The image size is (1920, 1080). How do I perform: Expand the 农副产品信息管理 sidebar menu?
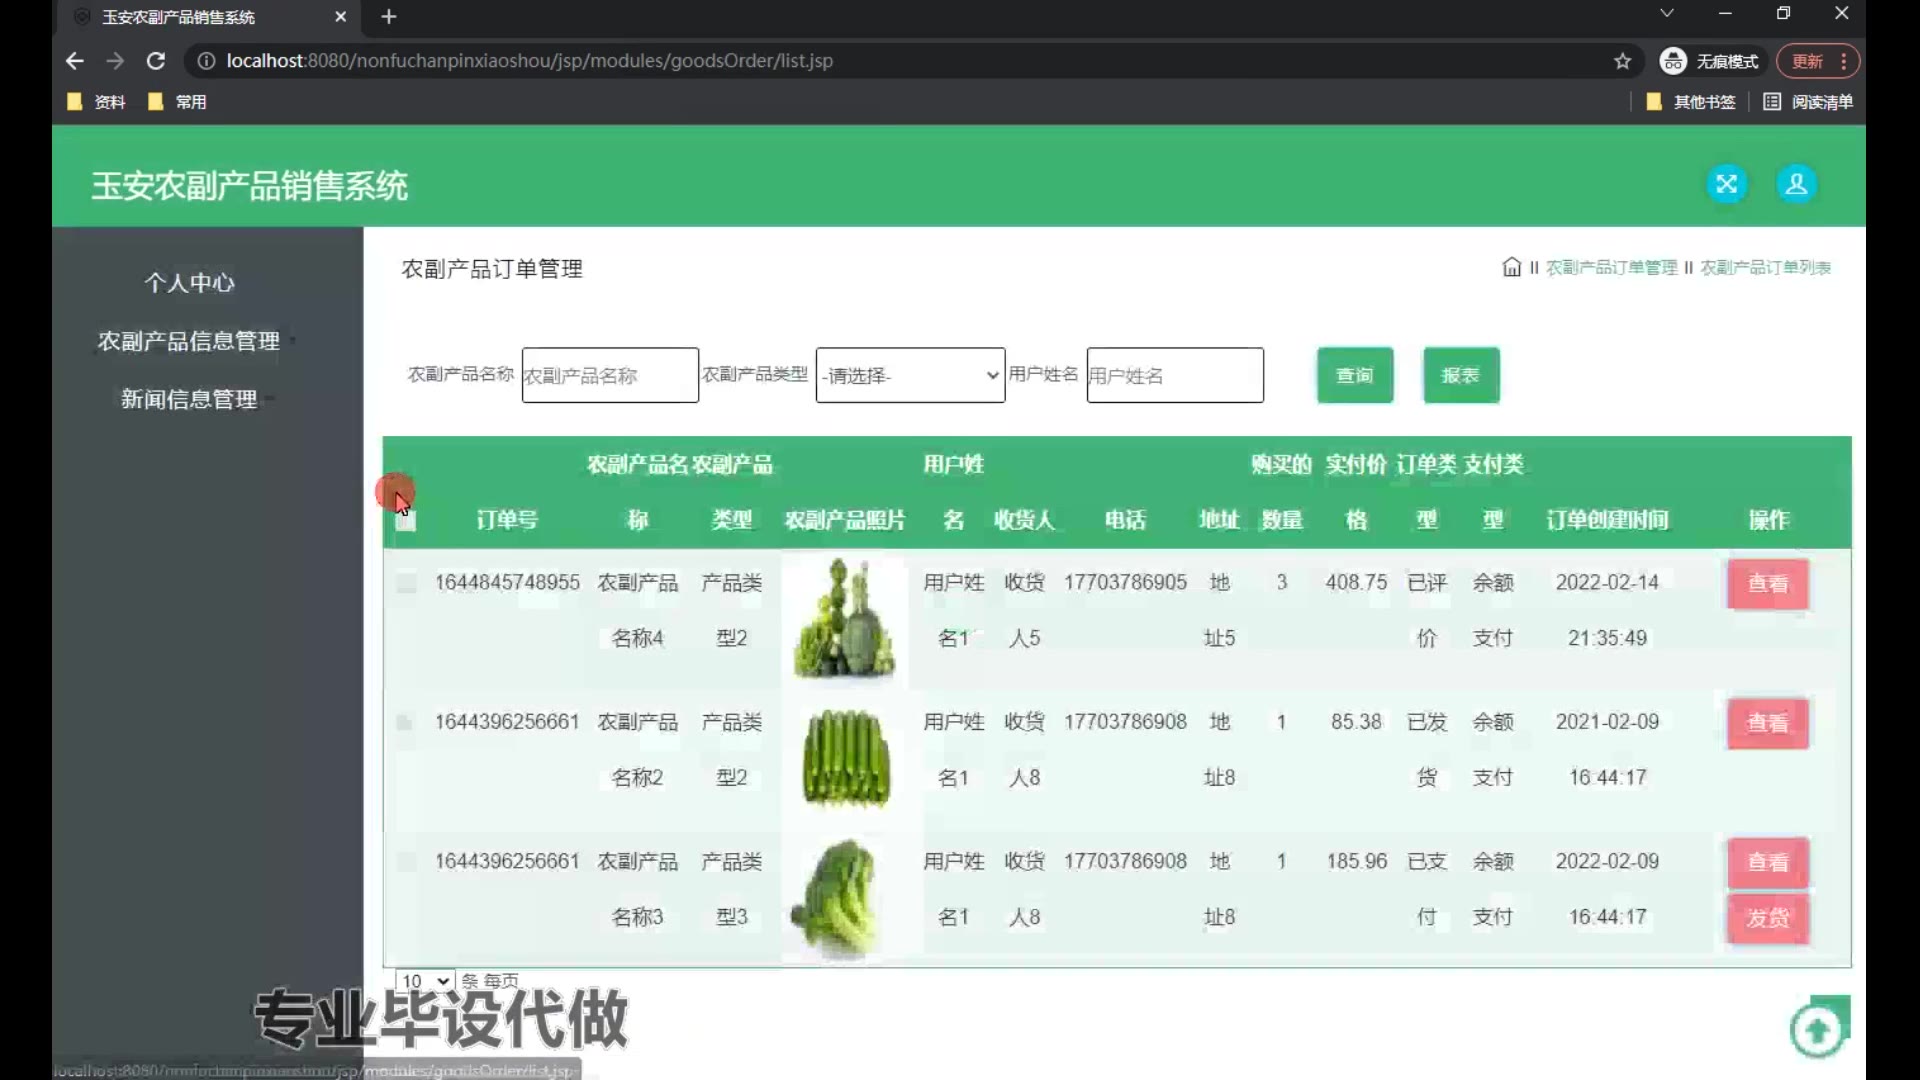188,341
